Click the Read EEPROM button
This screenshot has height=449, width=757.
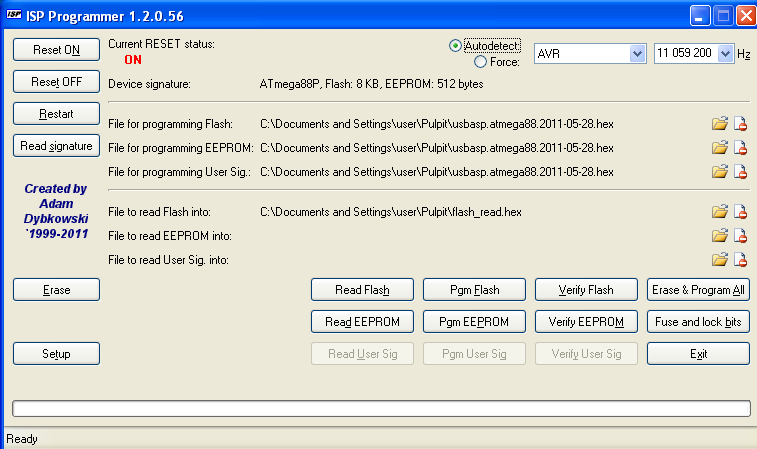[x=362, y=322]
